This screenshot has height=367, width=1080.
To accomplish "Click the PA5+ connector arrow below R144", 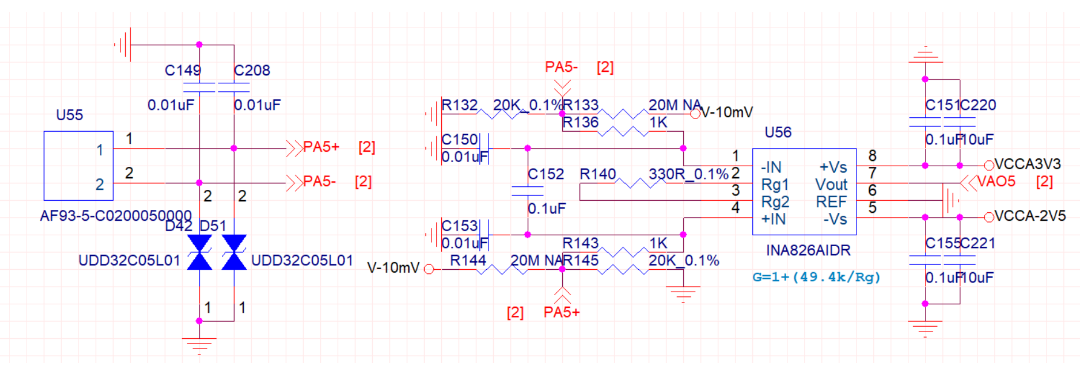I will pyautogui.click(x=563, y=295).
